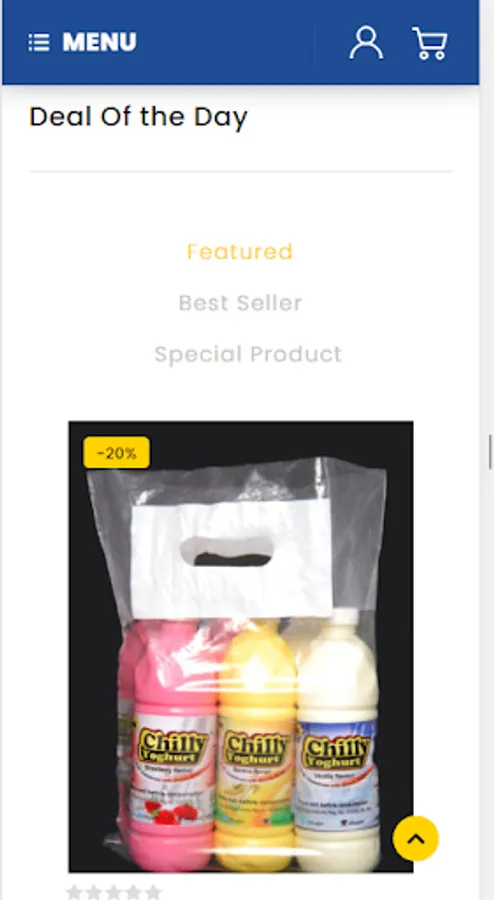This screenshot has height=900, width=494.
Task: Click the -20% discount badge
Action: (x=116, y=453)
